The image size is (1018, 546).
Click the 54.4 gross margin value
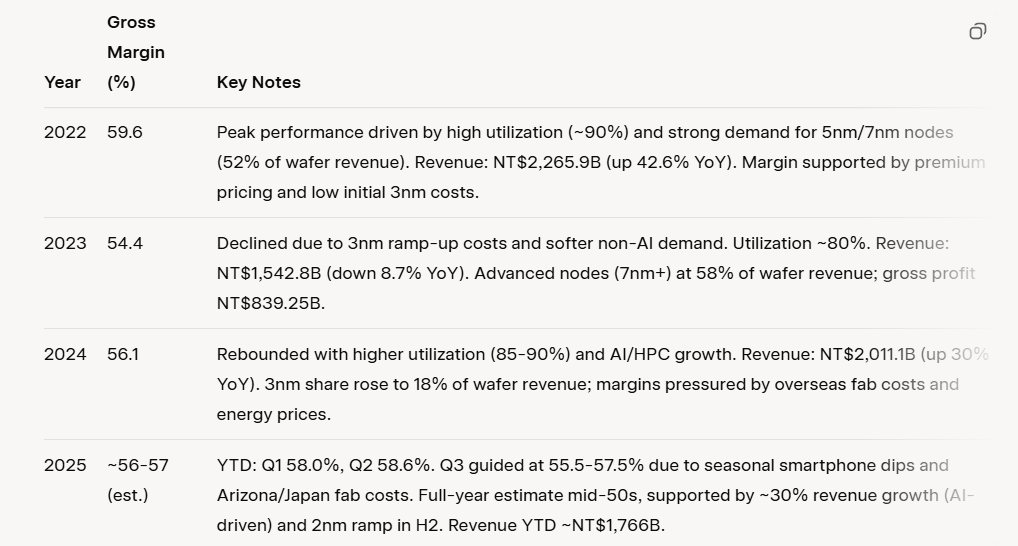pos(125,244)
